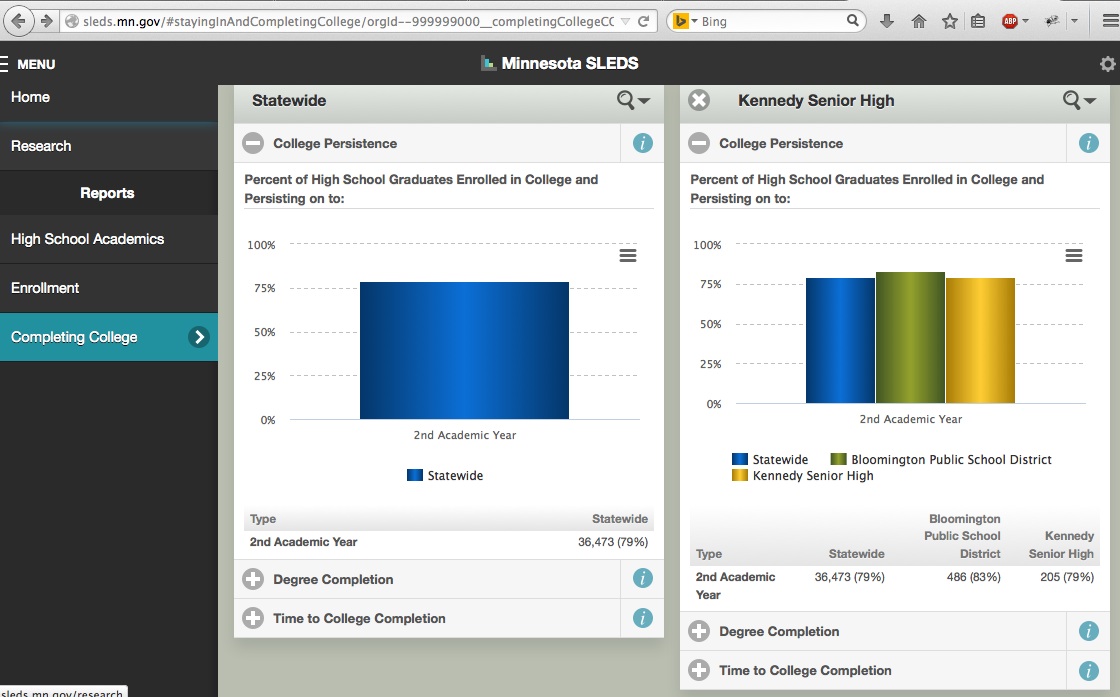The image size is (1120, 697).
Task: Open the browser hamburger menu
Action: click(x=1111, y=21)
